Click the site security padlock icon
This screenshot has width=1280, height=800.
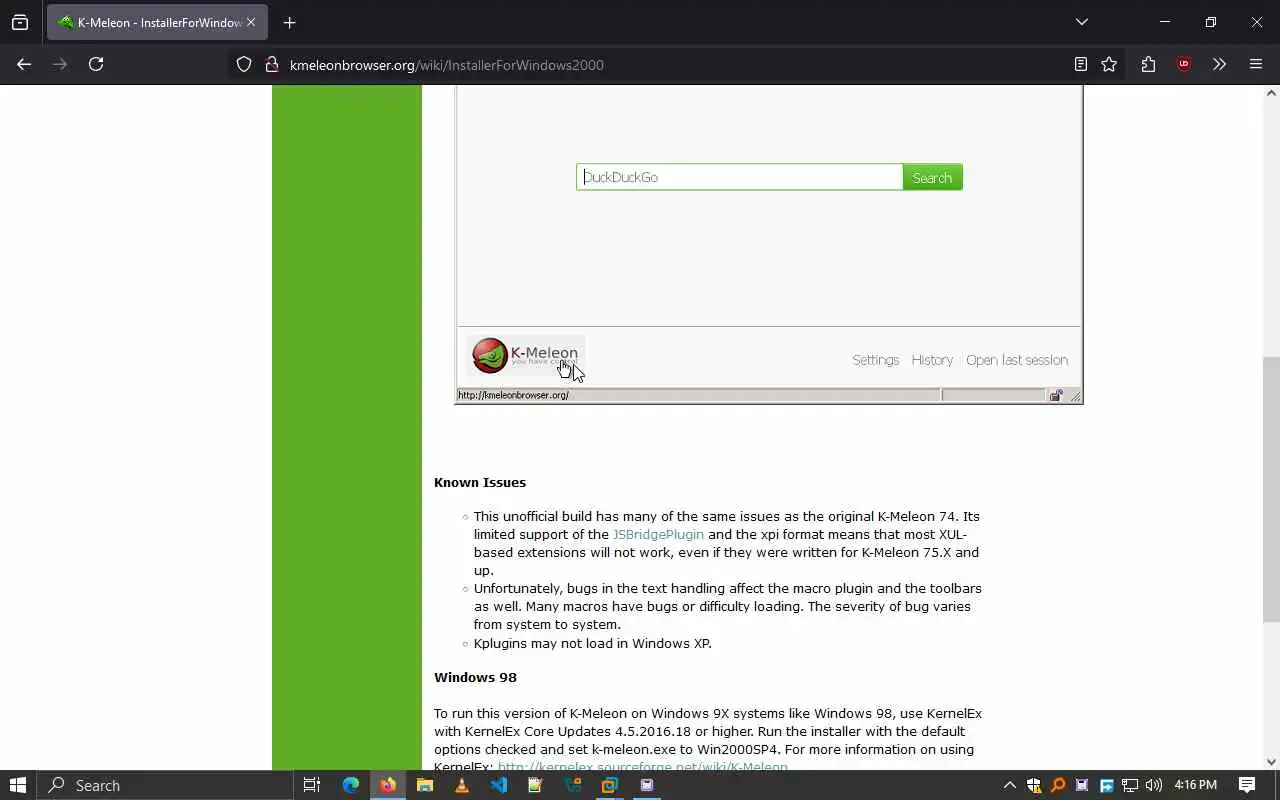(271, 65)
